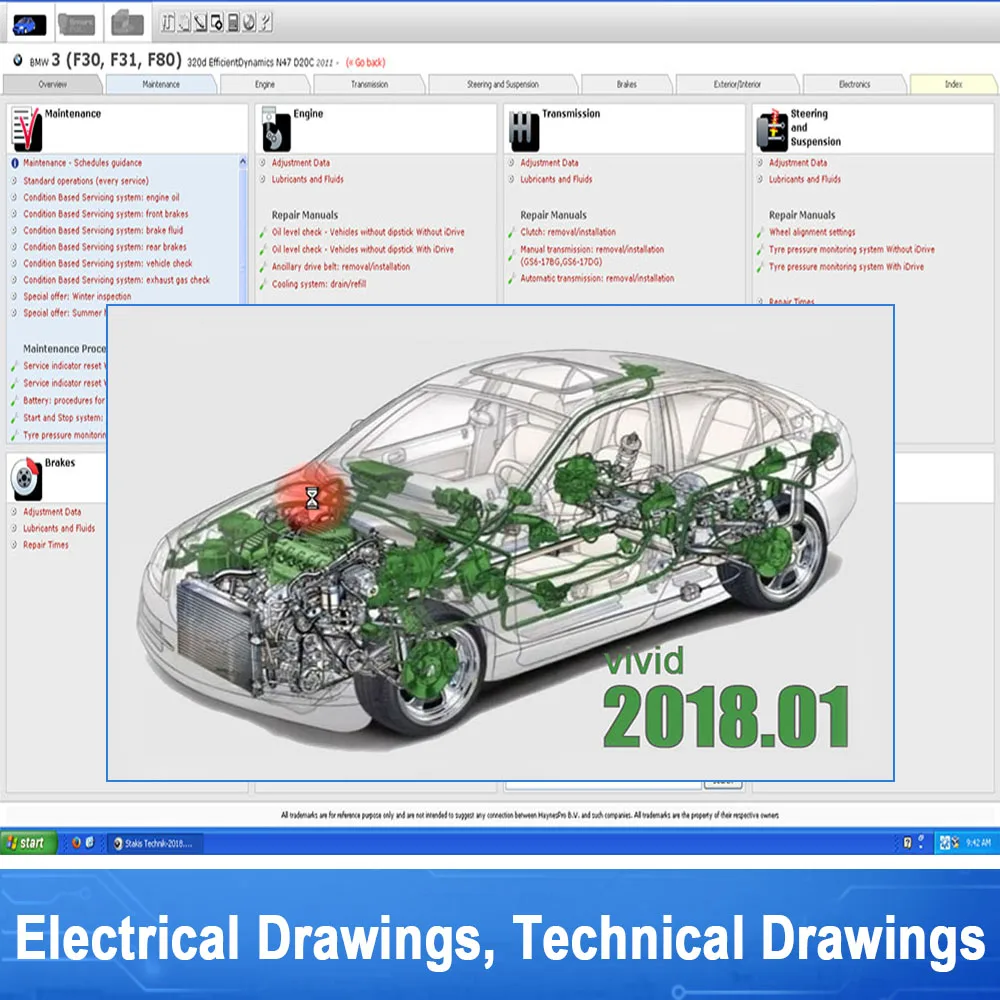Open Standard operations (every service)
Viewport: 1000px width, 1000px height.
pos(86,181)
